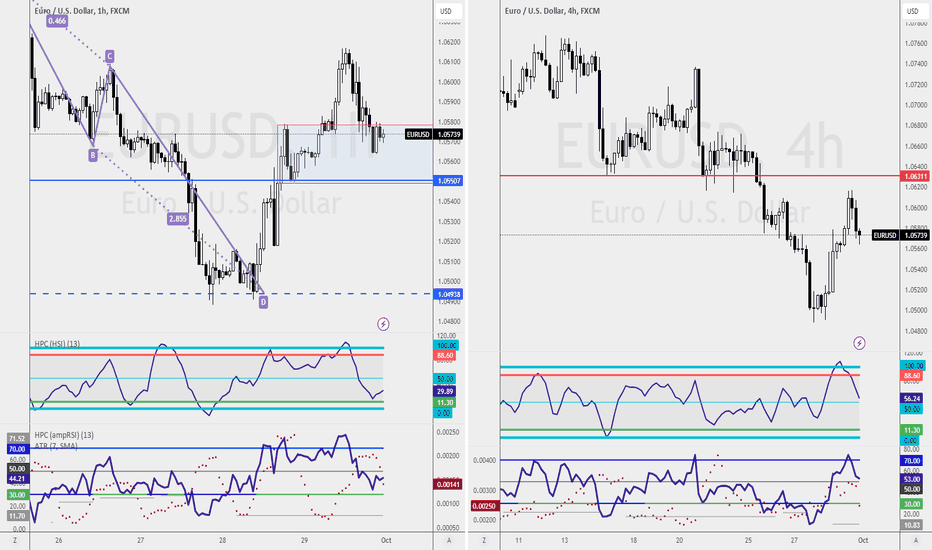This screenshot has height=550, width=932.
Task: Click the 56.24 HSI value on 4h chart
Action: pyautogui.click(x=912, y=398)
